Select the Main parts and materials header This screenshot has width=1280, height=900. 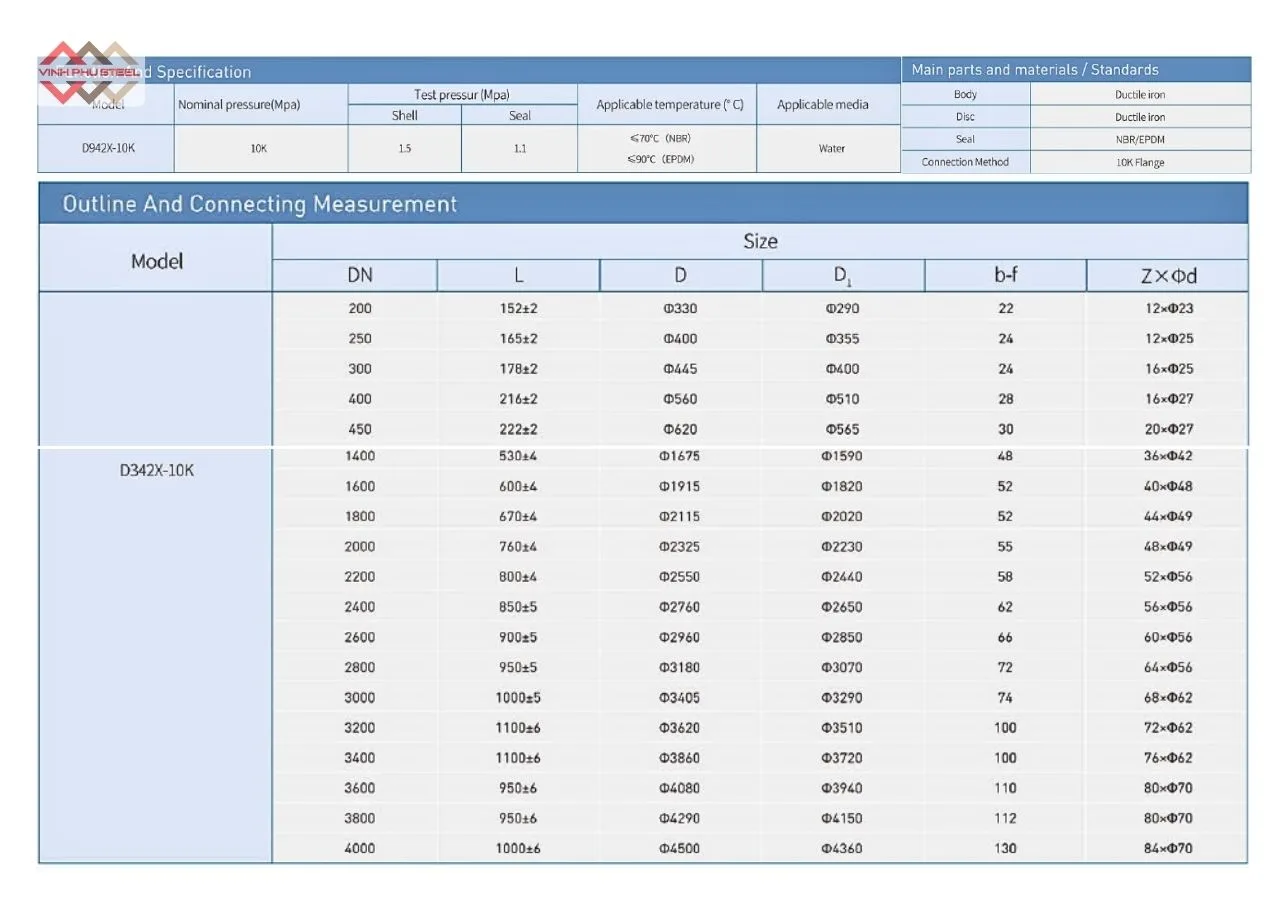click(1034, 70)
